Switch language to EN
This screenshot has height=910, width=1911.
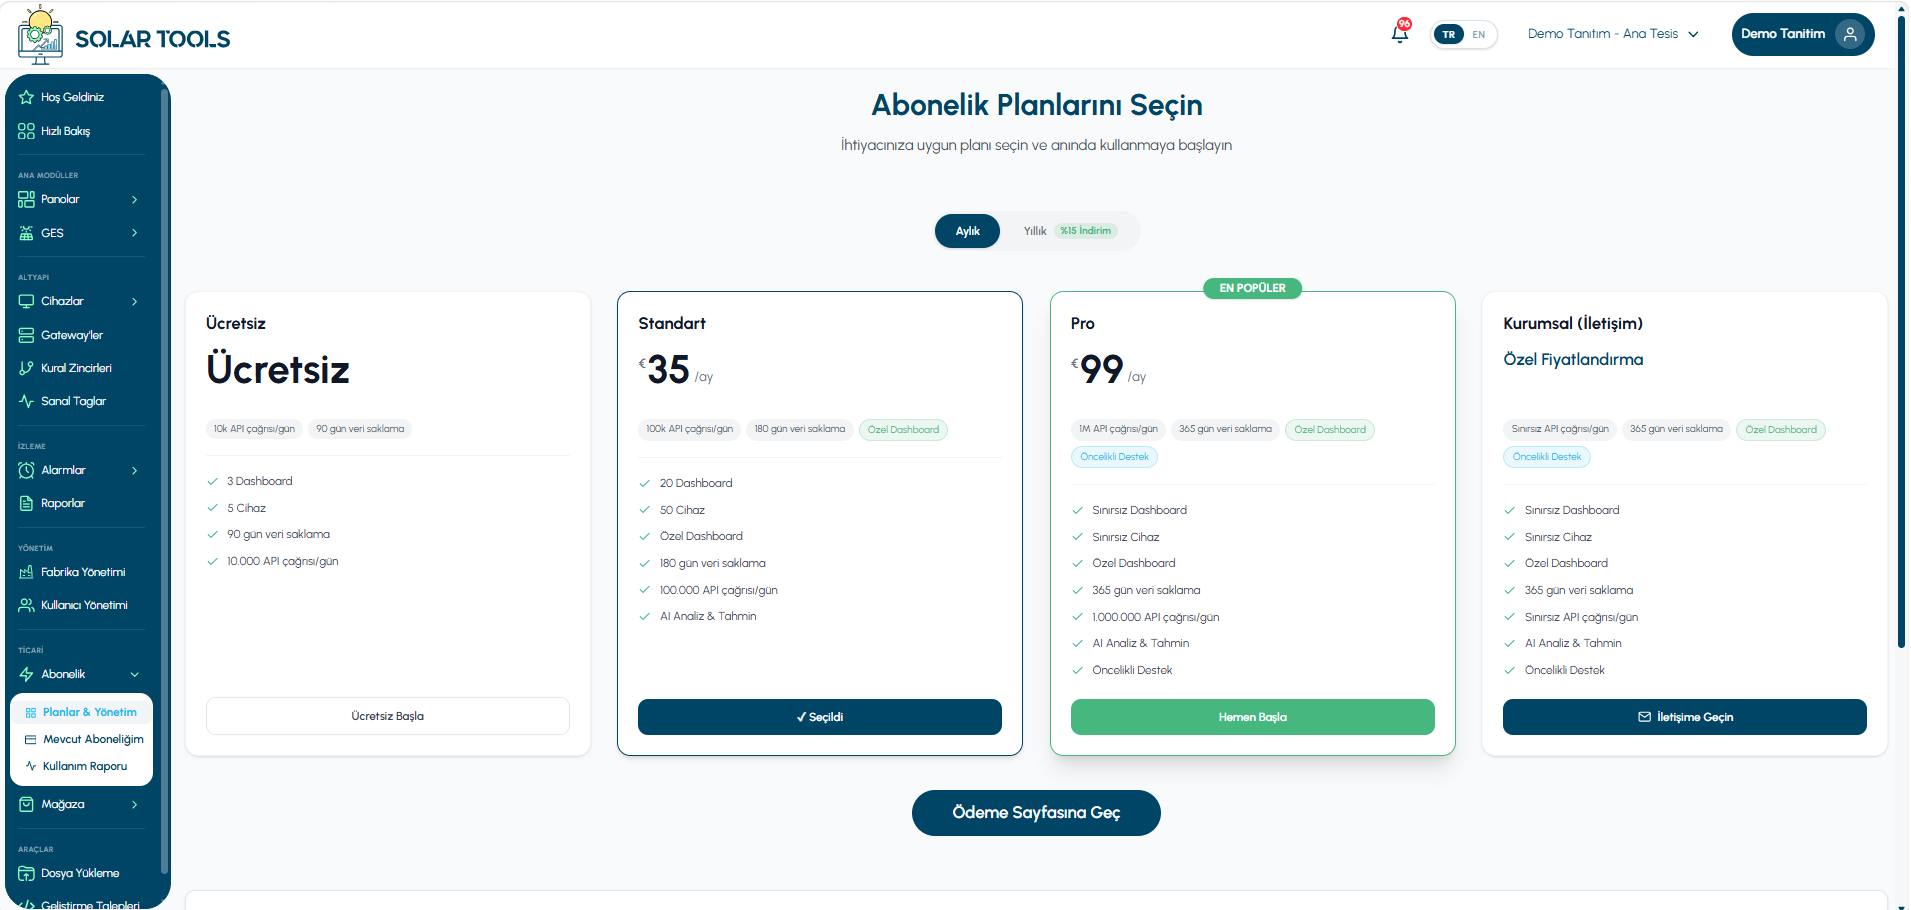(x=1479, y=34)
